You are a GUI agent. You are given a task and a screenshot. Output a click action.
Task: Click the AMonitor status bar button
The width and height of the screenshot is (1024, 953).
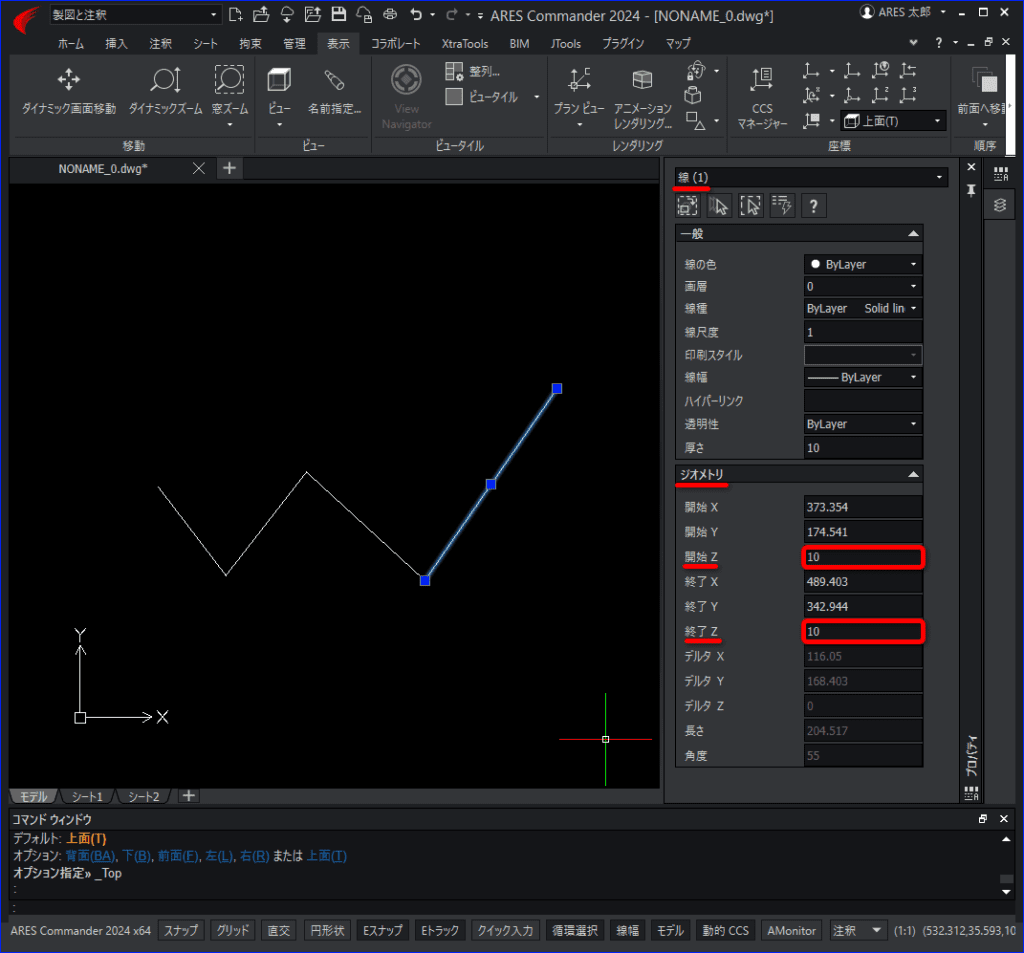click(x=791, y=930)
